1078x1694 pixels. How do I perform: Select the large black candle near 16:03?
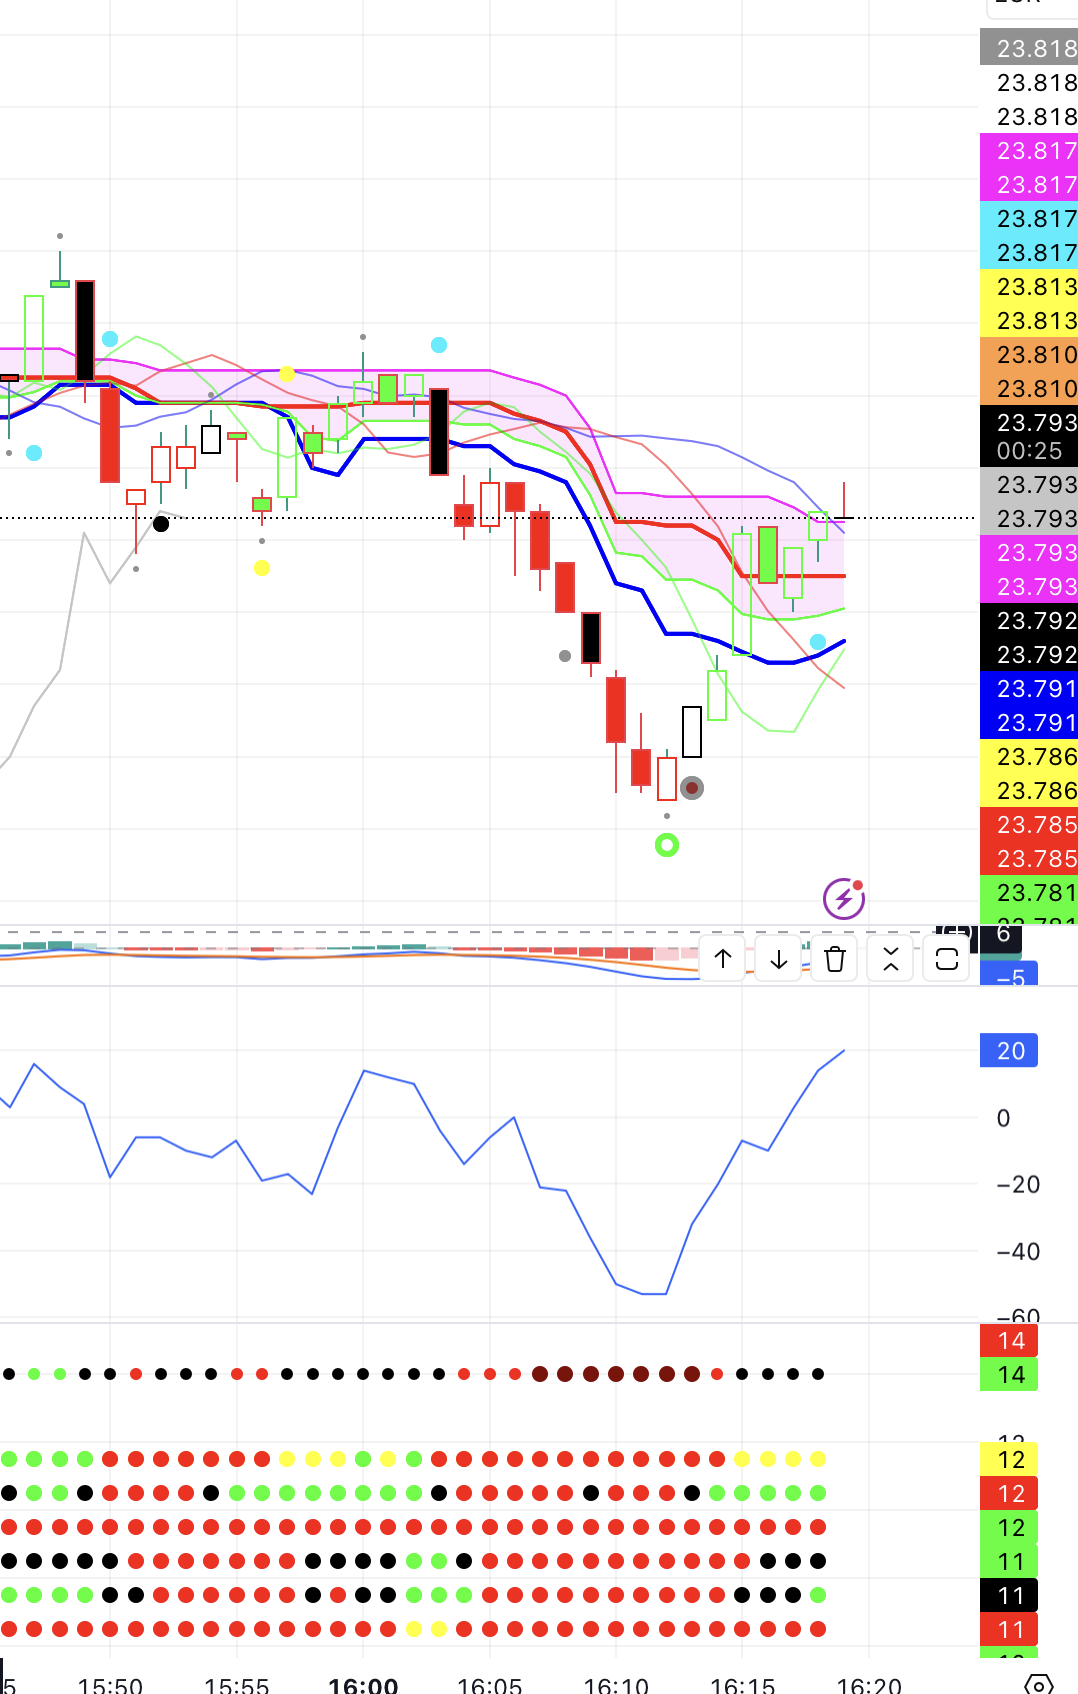[x=439, y=432]
